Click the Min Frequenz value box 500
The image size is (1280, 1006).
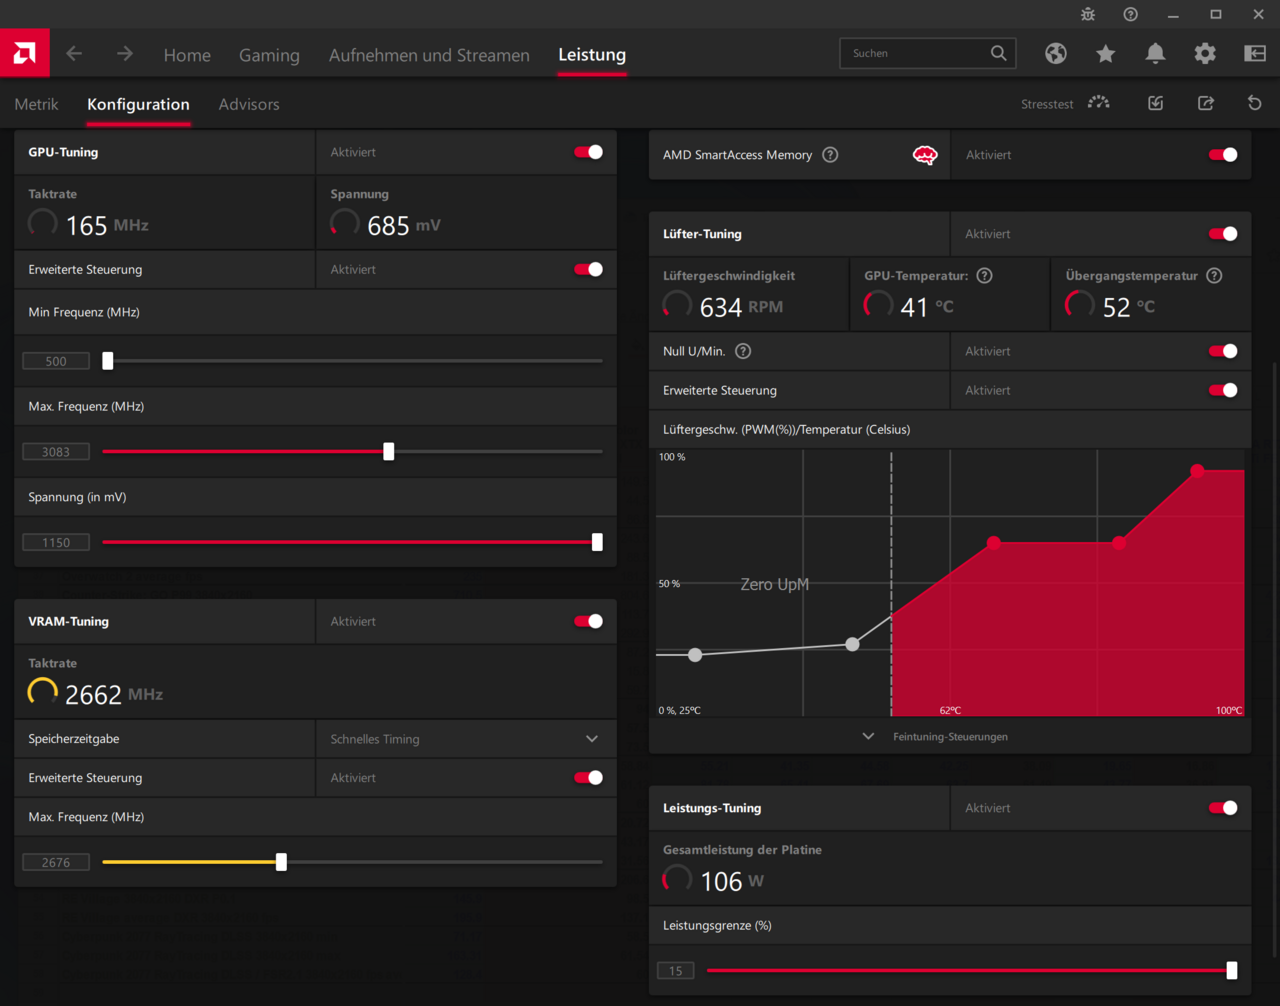tap(56, 361)
